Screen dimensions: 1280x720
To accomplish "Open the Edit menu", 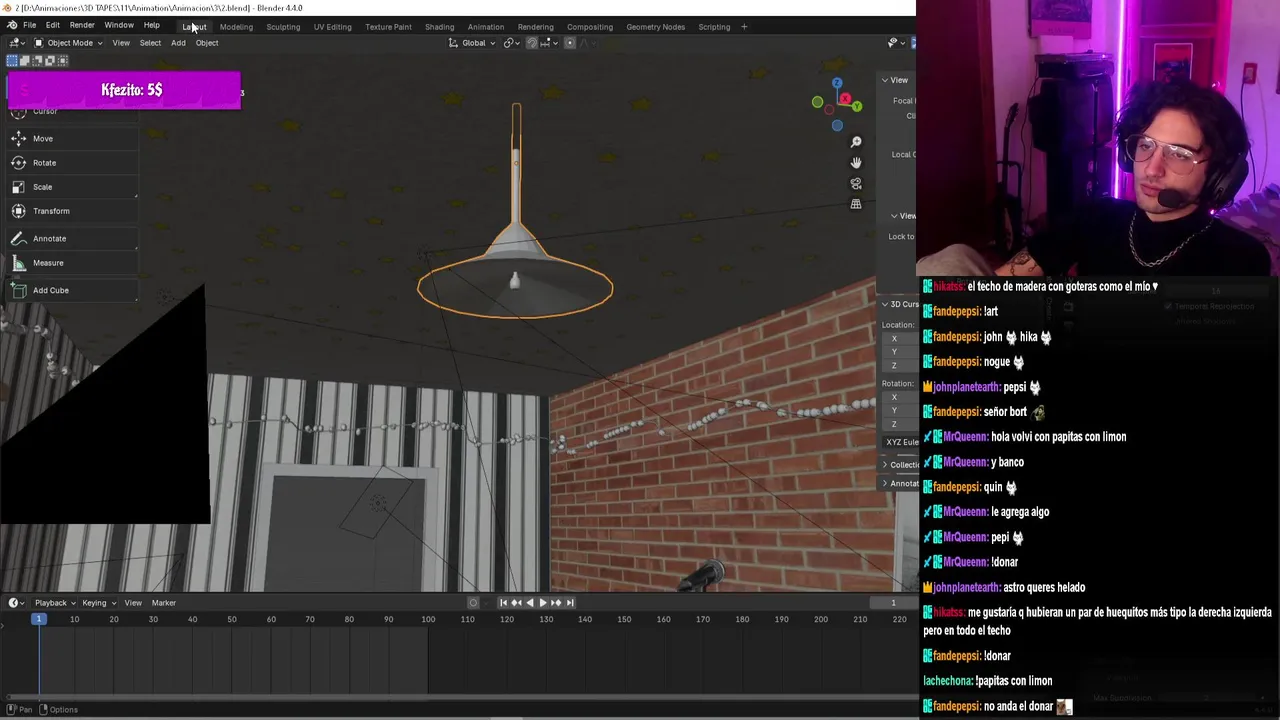I will tap(52, 26).
